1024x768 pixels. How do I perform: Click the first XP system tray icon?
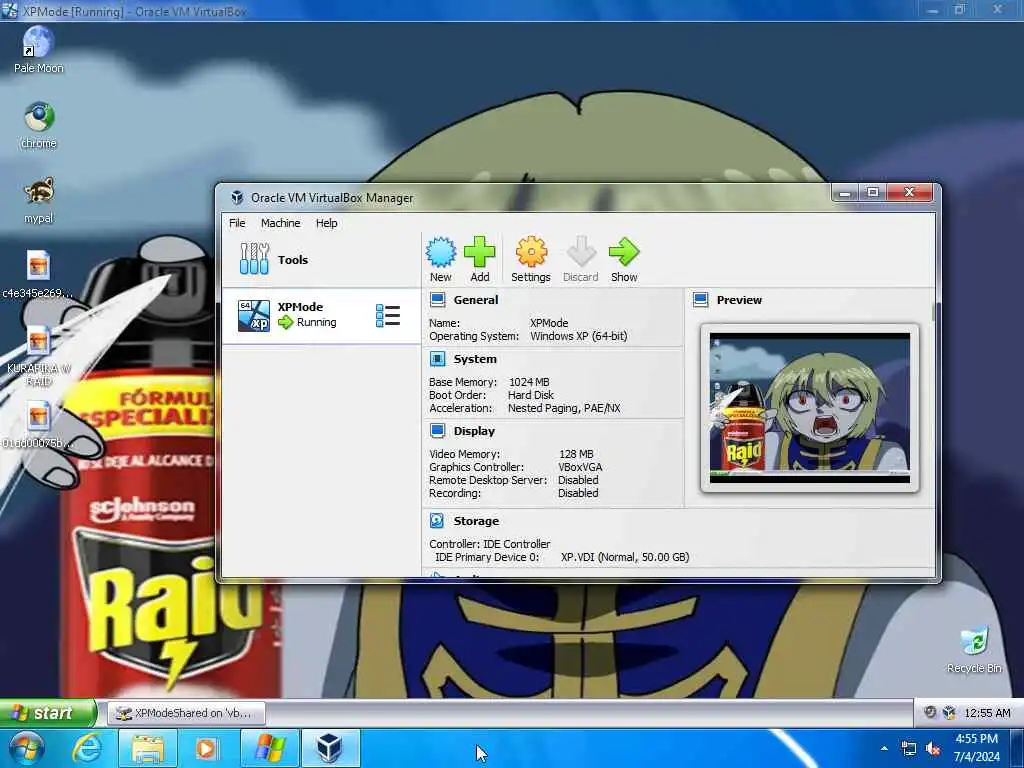tap(930, 712)
